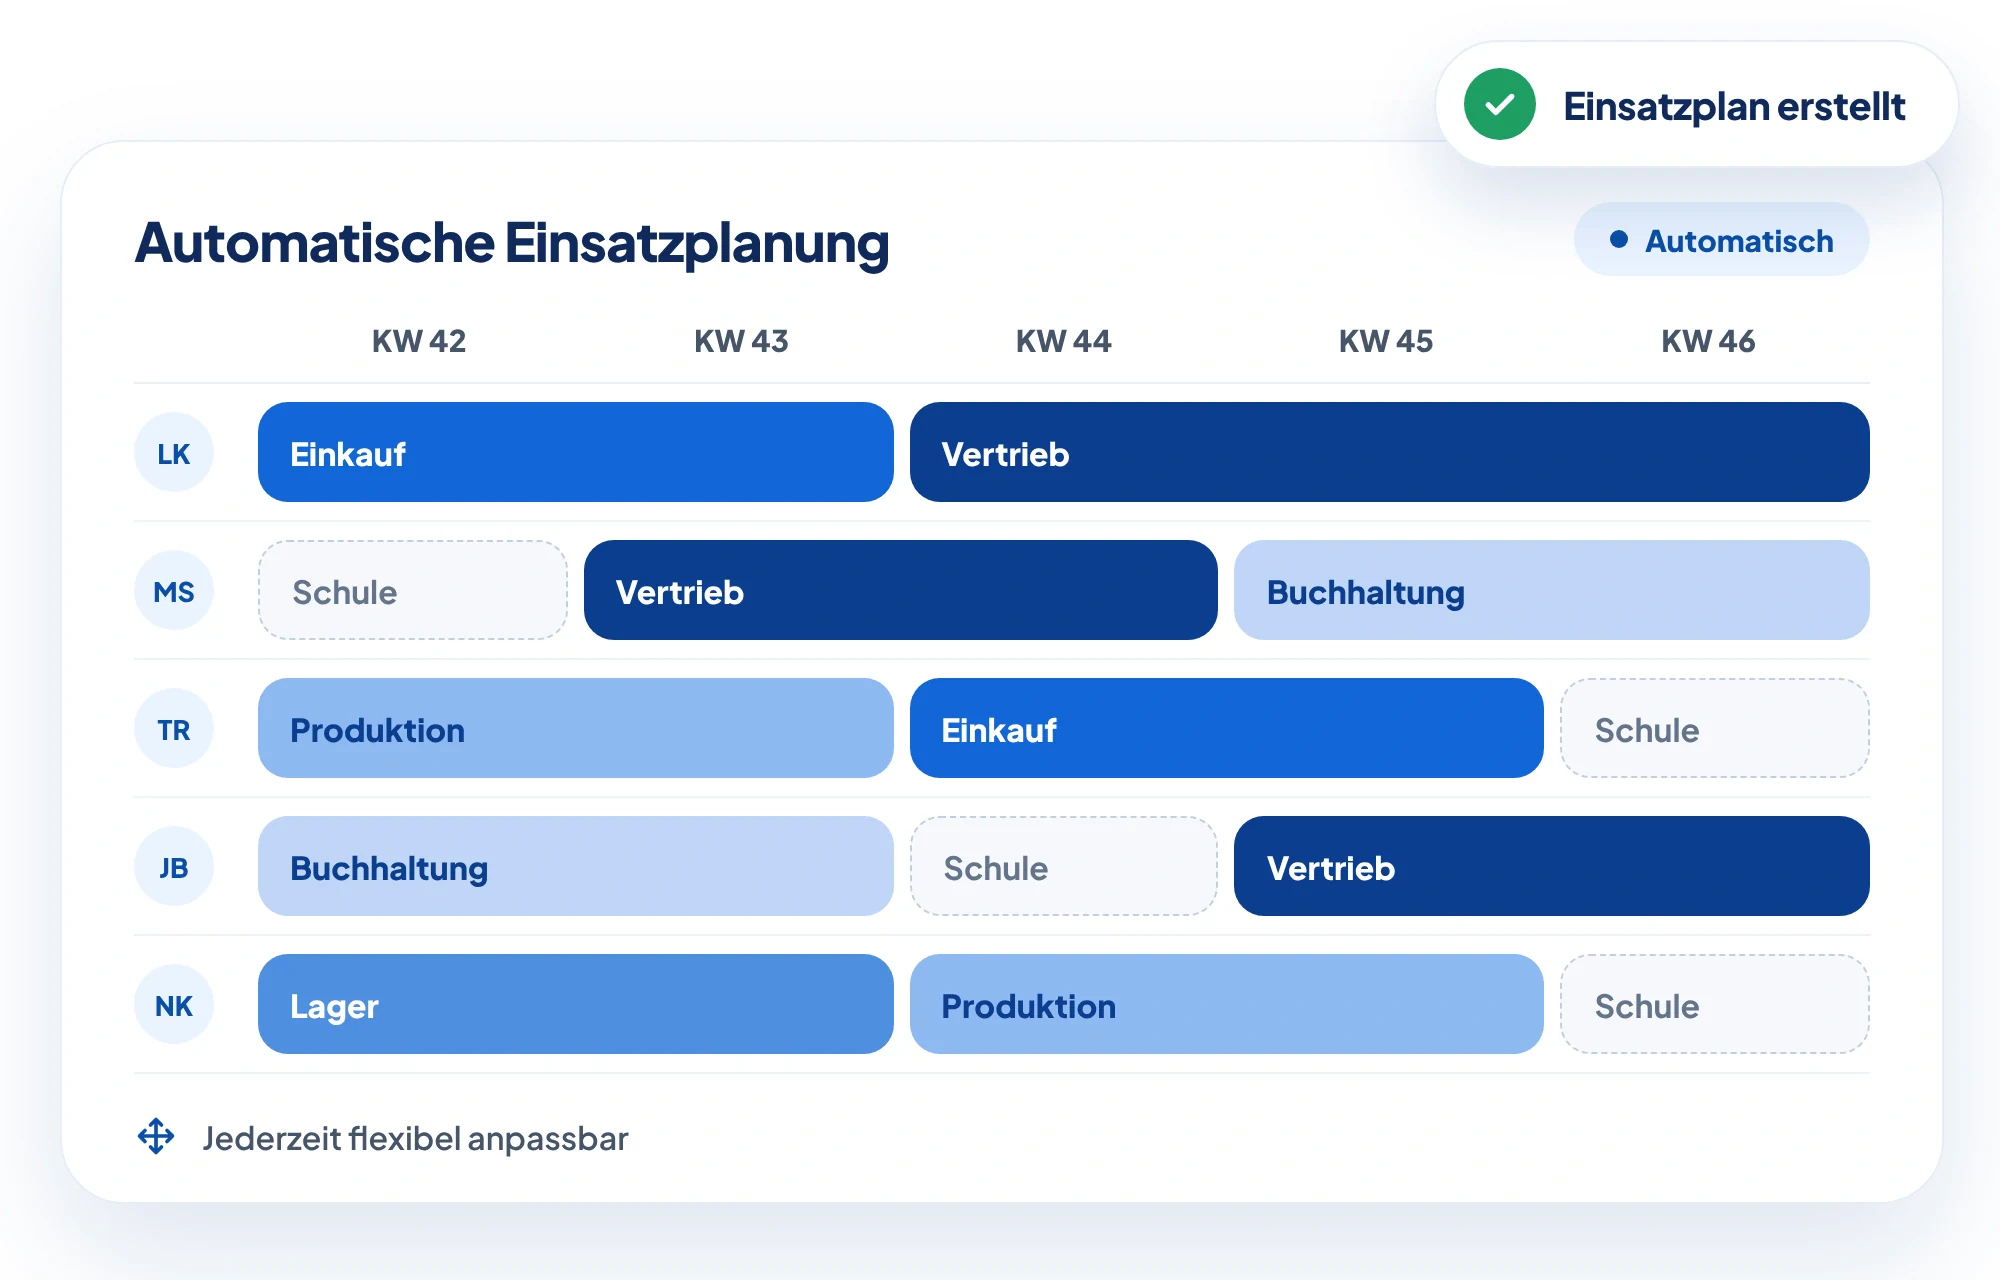Click the 'Einsatzplan erstellt' notification
The width and height of the screenshot is (2000, 1280).
pyautogui.click(x=1696, y=104)
